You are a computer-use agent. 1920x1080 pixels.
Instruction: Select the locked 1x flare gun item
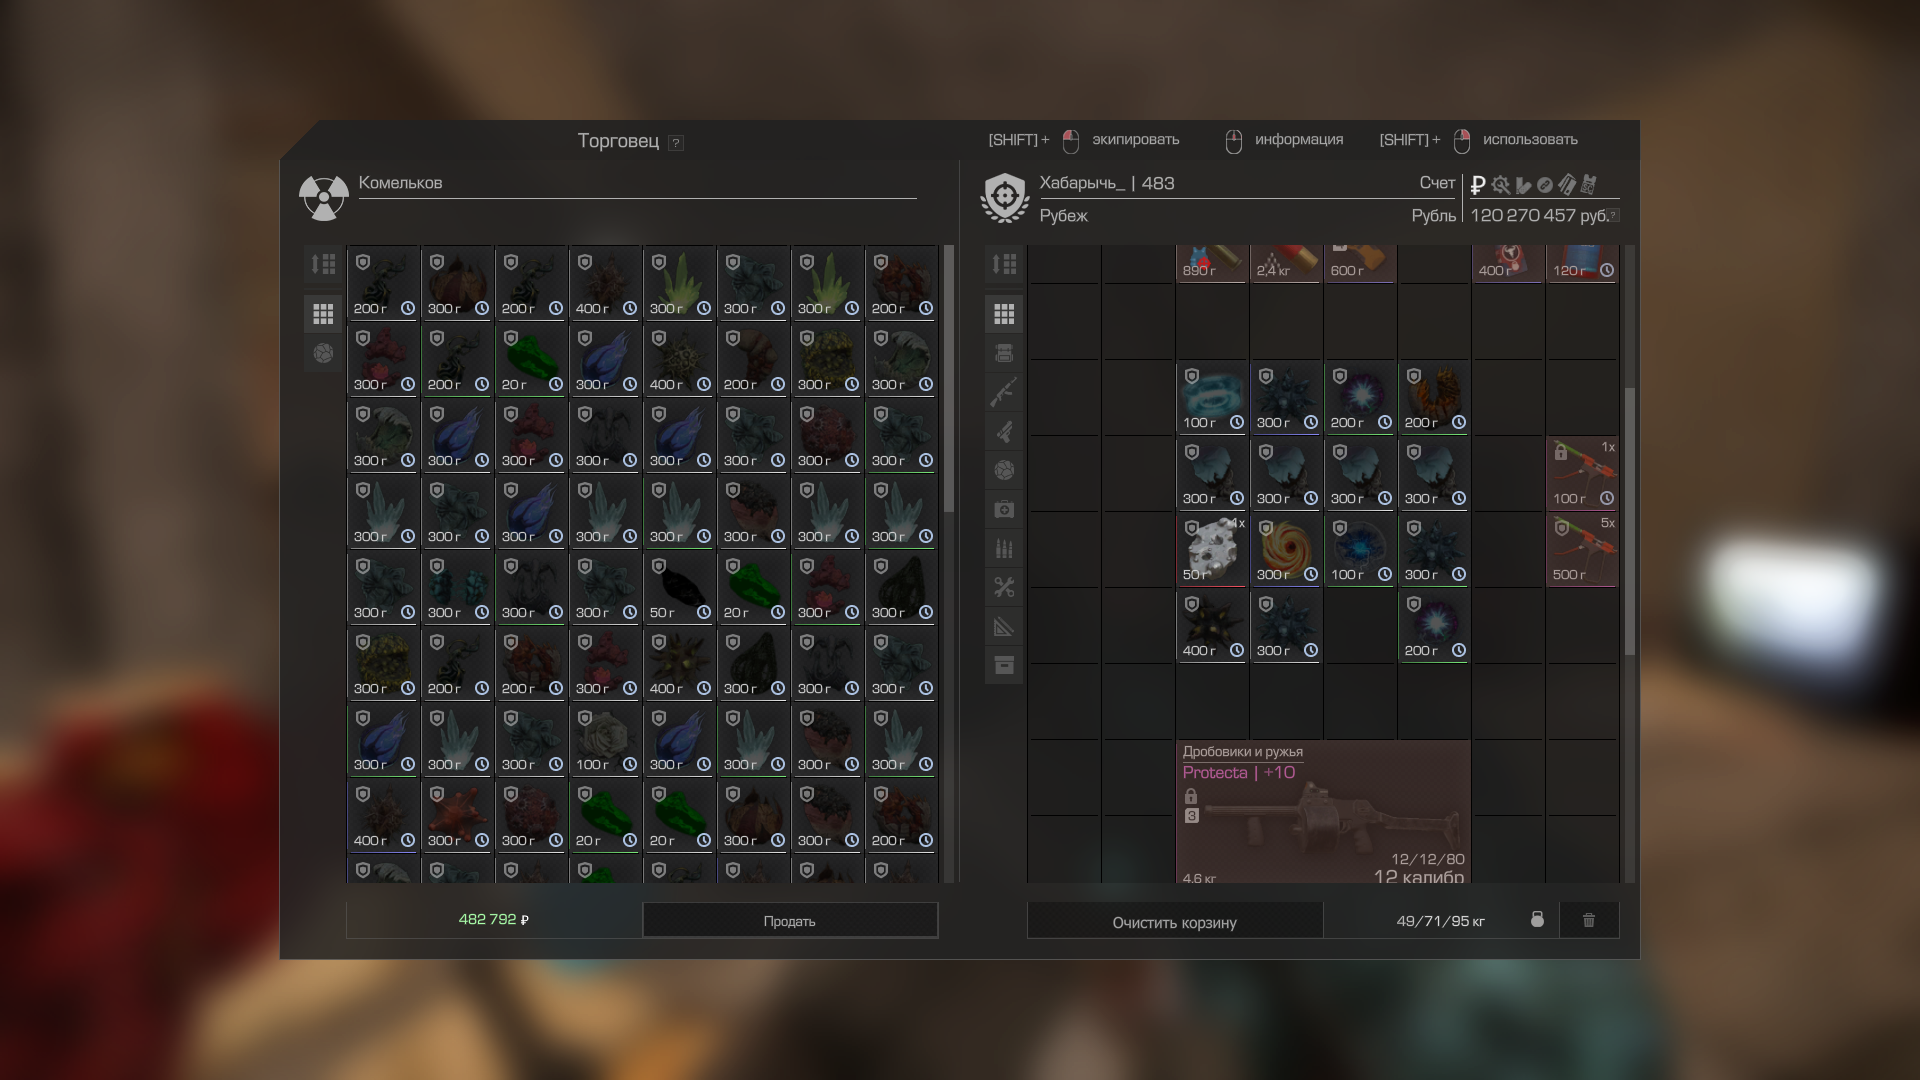coord(1582,473)
